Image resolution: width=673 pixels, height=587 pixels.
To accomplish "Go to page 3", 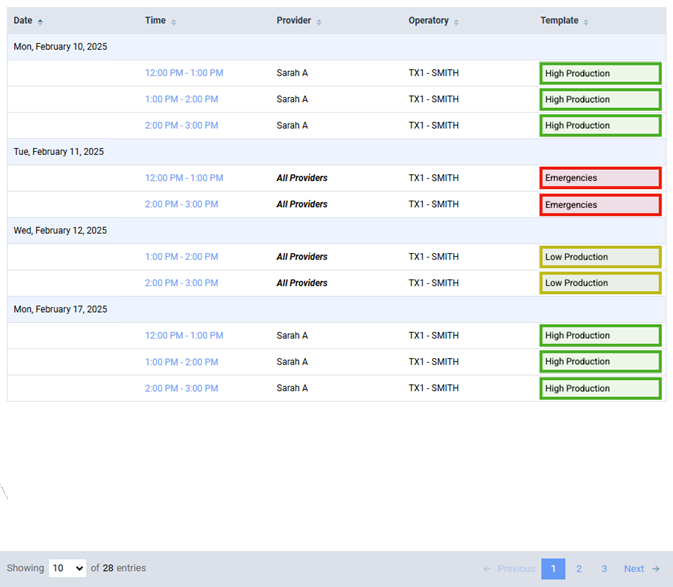I will click(604, 569).
